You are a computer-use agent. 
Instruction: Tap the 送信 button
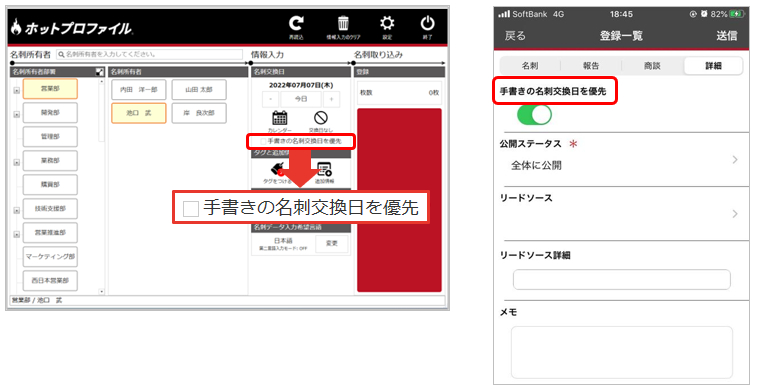(x=727, y=36)
